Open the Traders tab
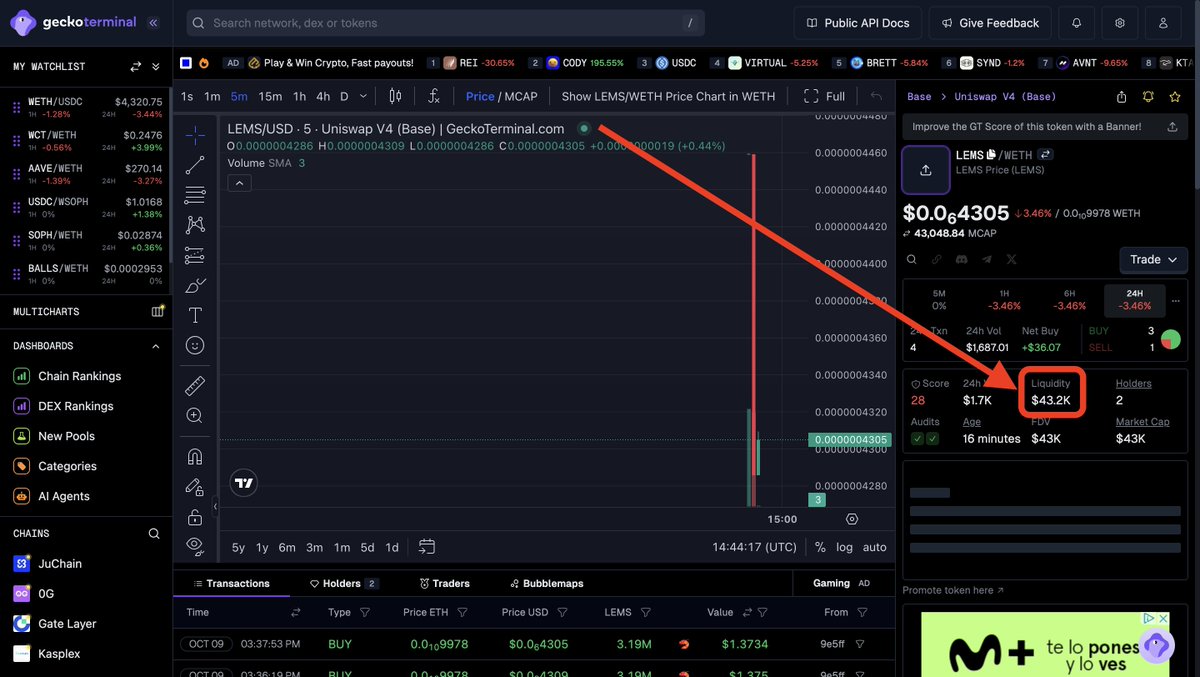The height and width of the screenshot is (677, 1200). click(x=445, y=583)
